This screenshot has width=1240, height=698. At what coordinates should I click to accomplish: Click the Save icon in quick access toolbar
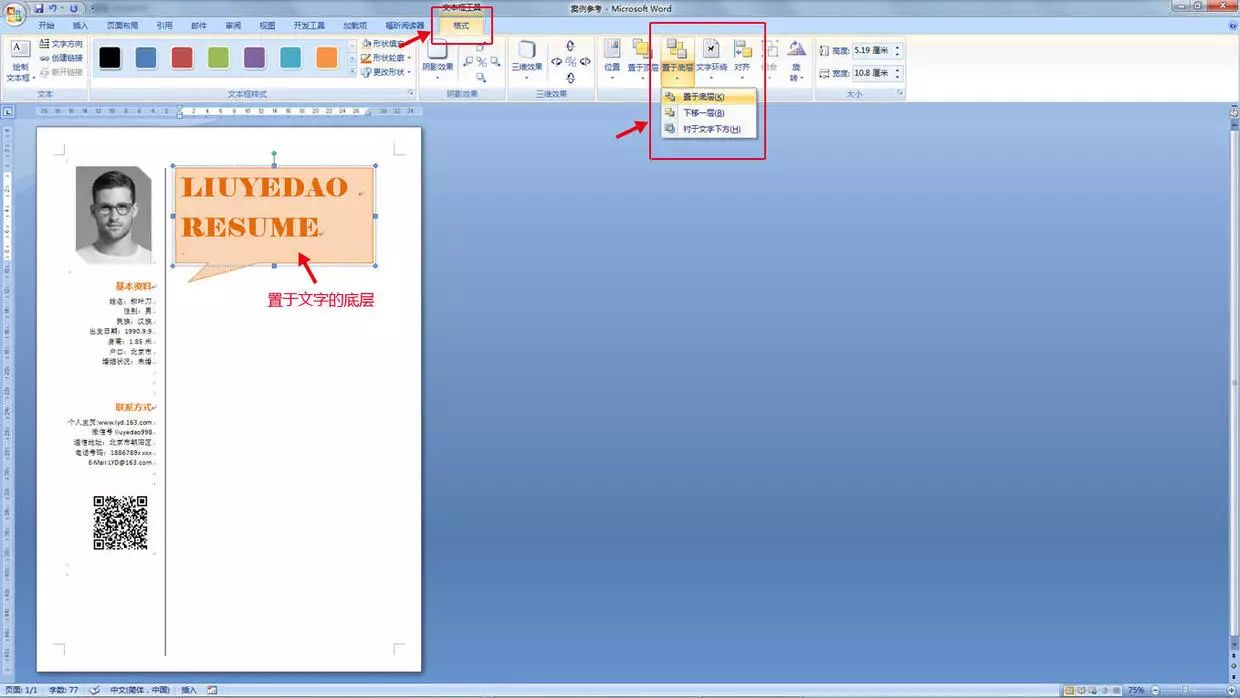tap(39, 8)
